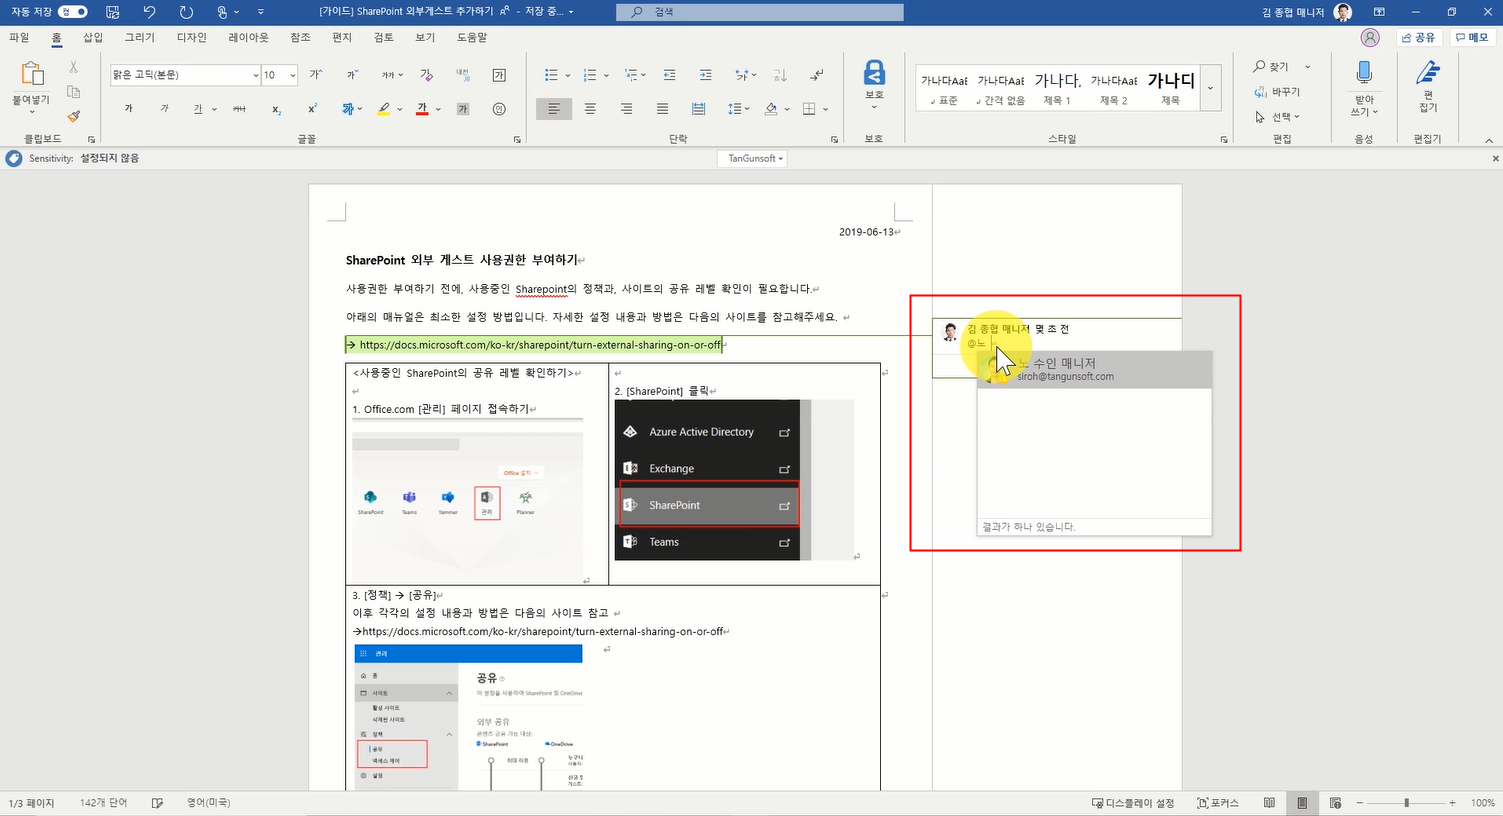The width and height of the screenshot is (1503, 816).
Task: Click the Superscript x² icon
Action: click(313, 109)
